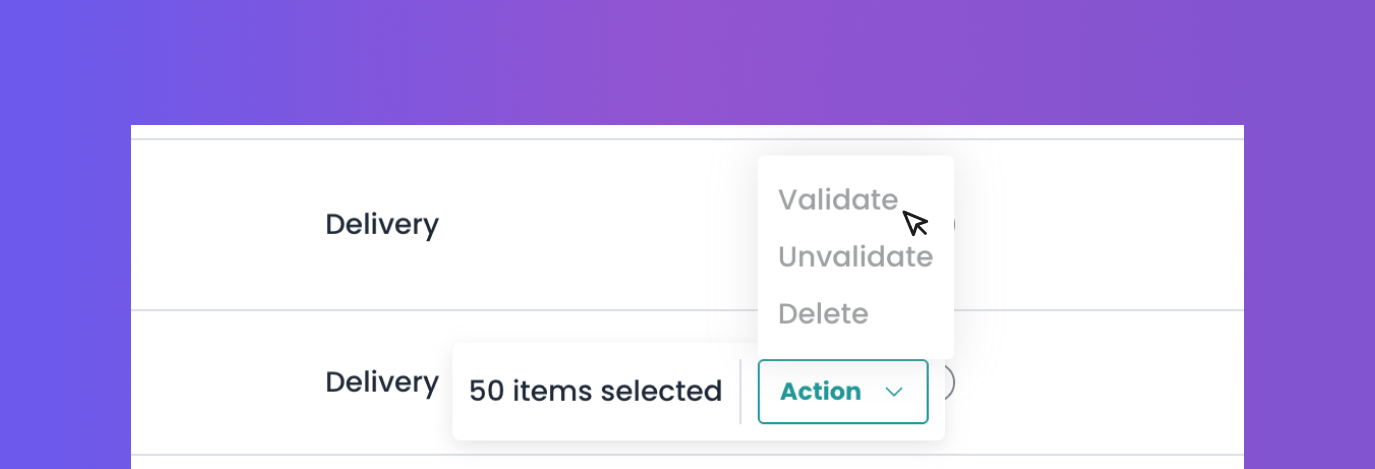The image size is (1375, 469).
Task: Open the Action dropdown button
Action: click(x=843, y=391)
